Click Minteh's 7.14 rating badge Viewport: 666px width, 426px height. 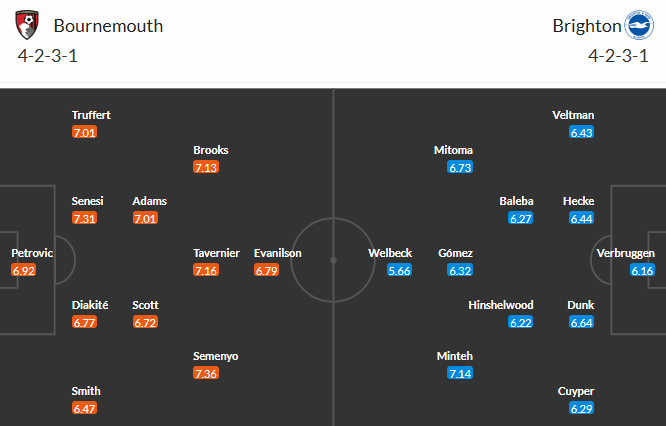pyautogui.click(x=460, y=373)
